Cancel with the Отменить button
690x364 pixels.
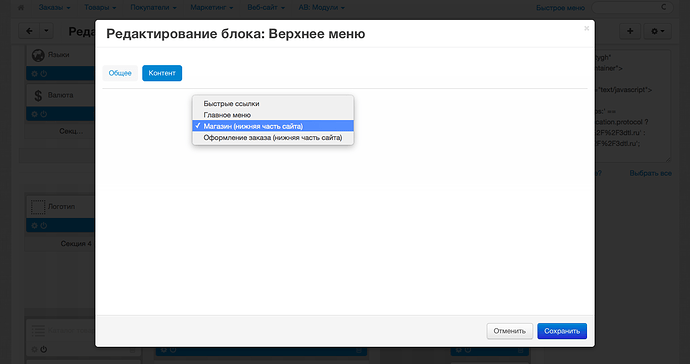[x=510, y=331]
